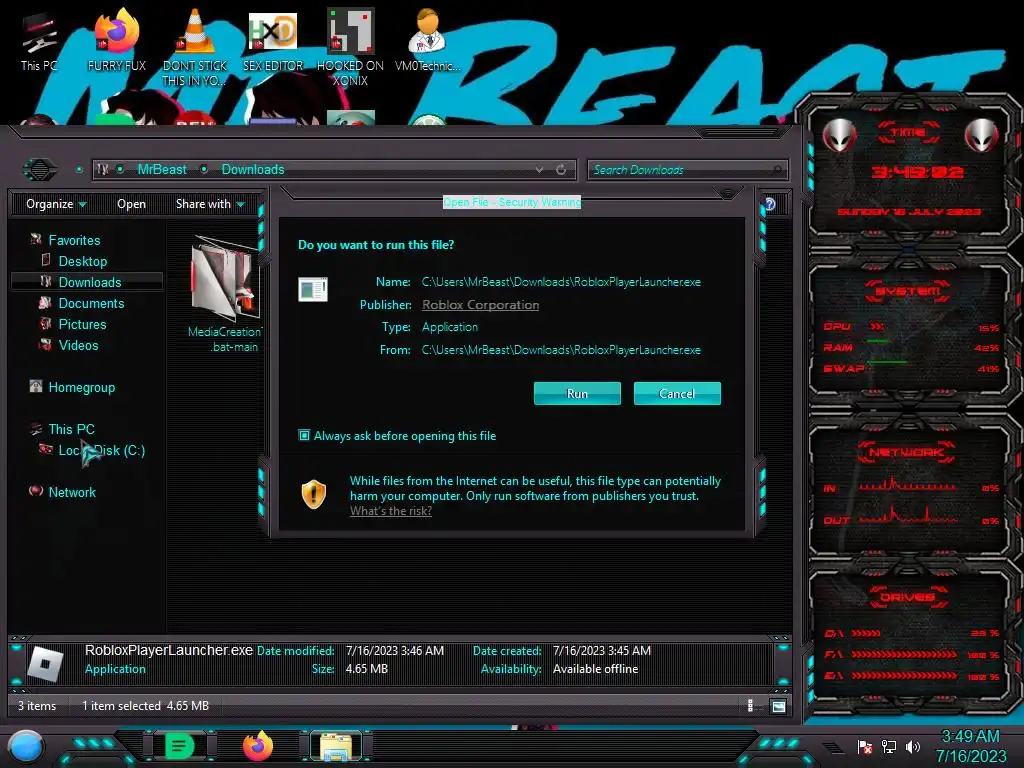1024x768 pixels.
Task: Open Pictures in the navigation pane
Action: point(82,324)
